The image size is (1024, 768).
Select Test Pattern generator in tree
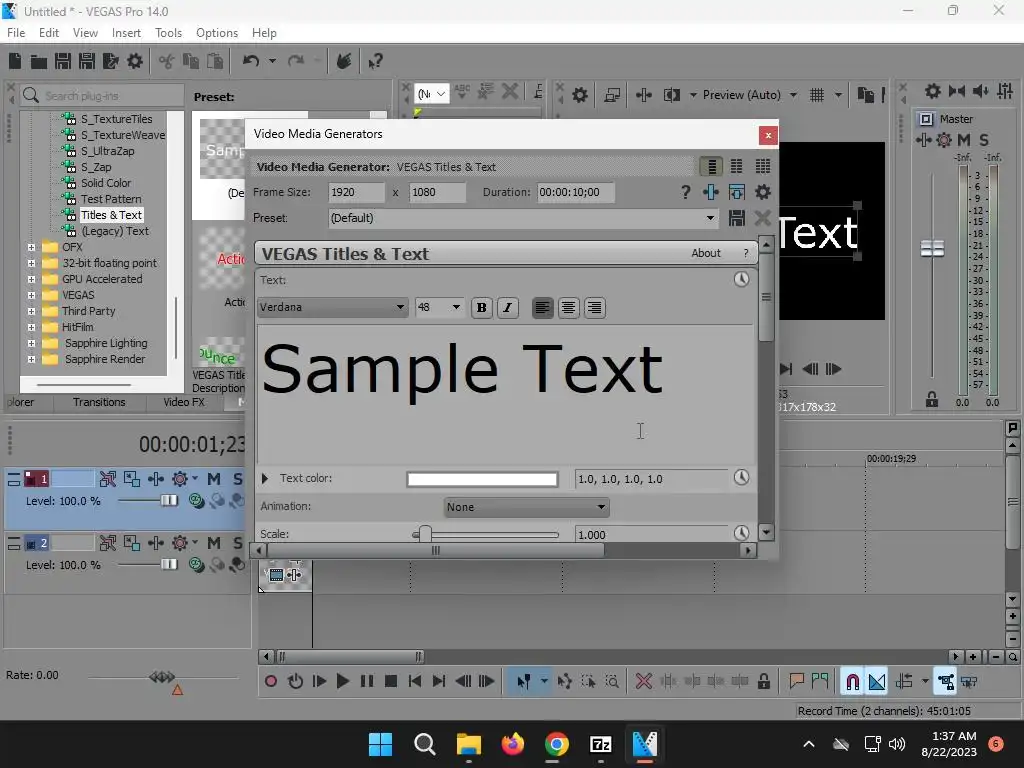click(x=111, y=199)
